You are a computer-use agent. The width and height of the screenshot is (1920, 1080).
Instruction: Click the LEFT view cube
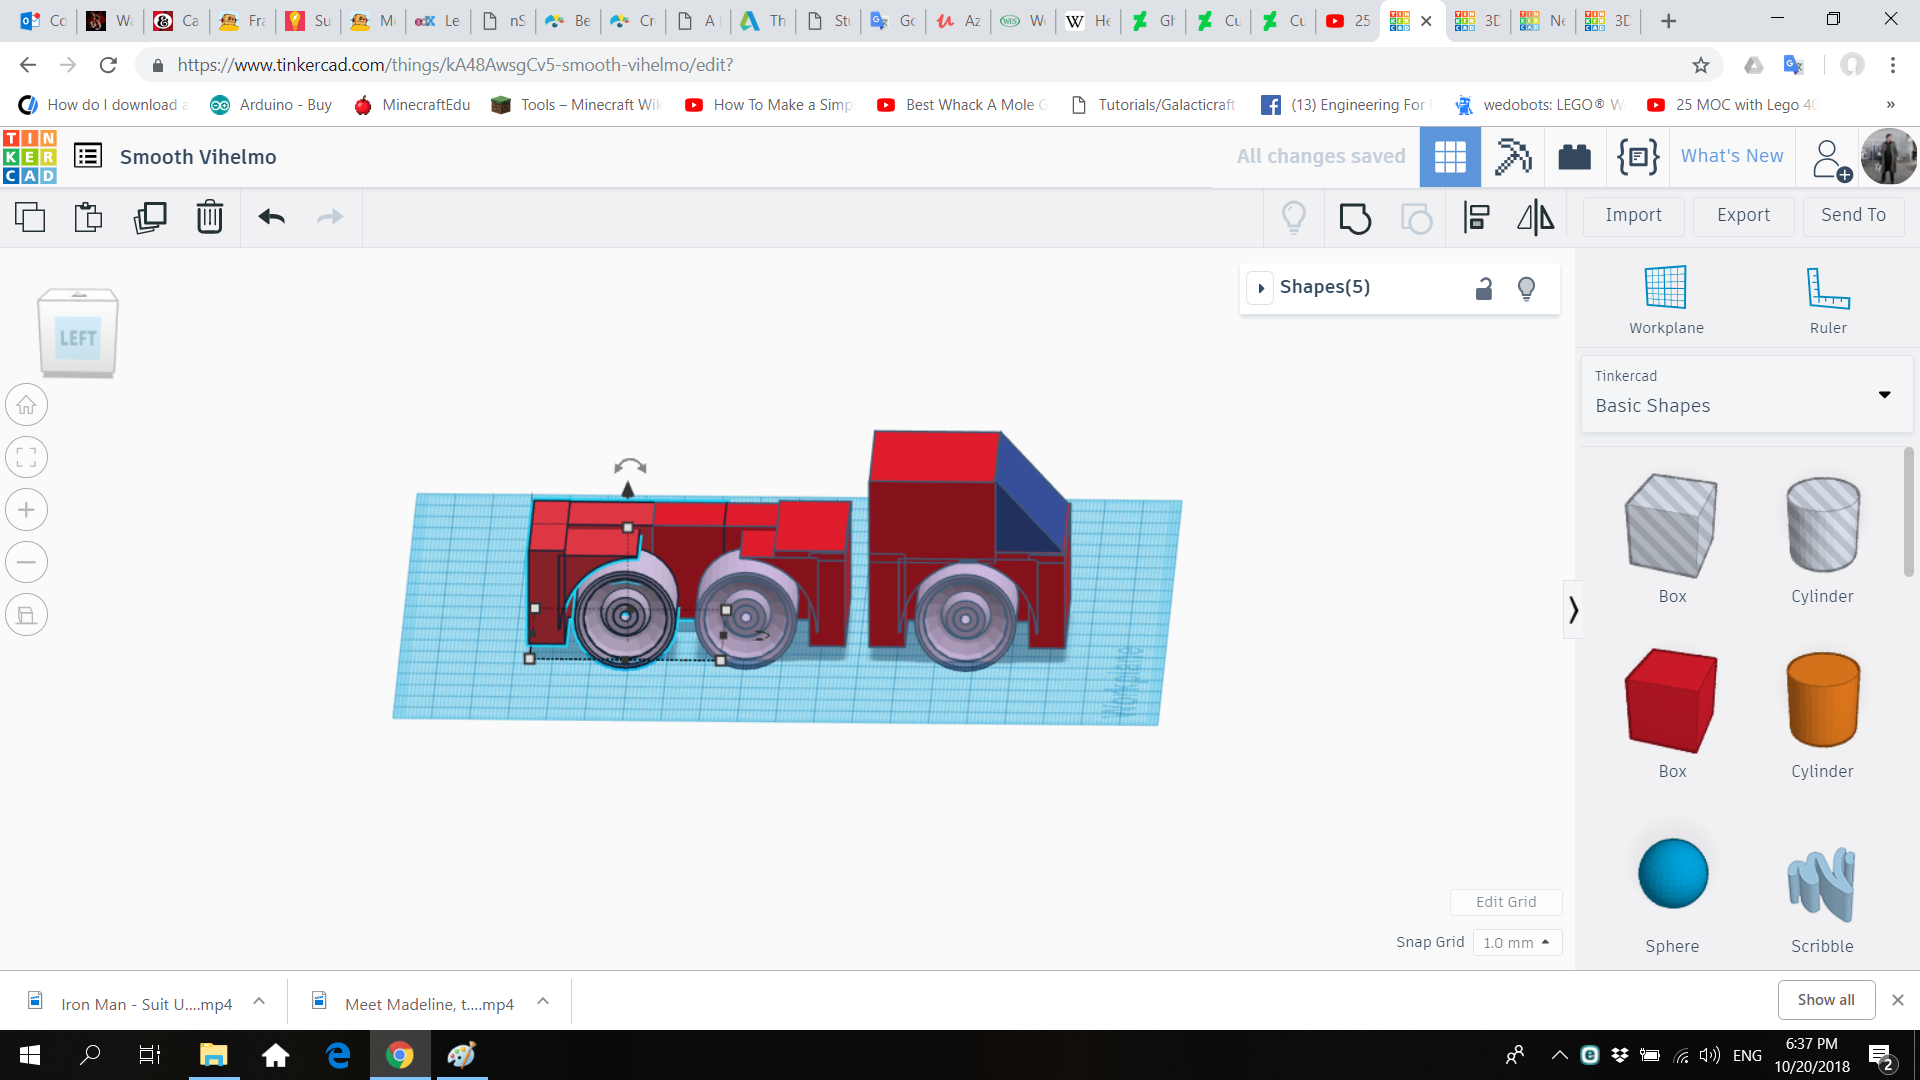pos(78,337)
